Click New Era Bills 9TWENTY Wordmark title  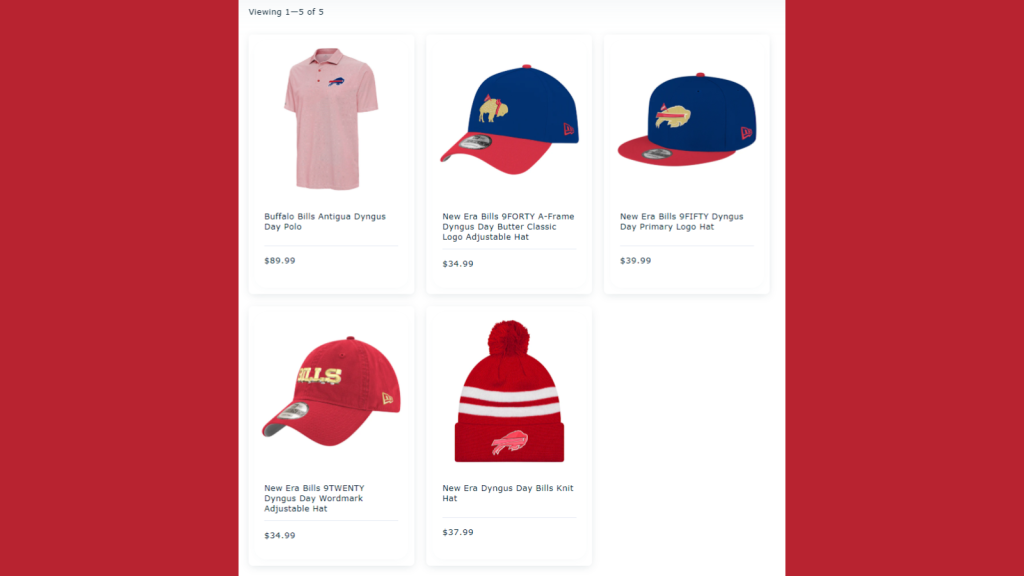tap(314, 498)
